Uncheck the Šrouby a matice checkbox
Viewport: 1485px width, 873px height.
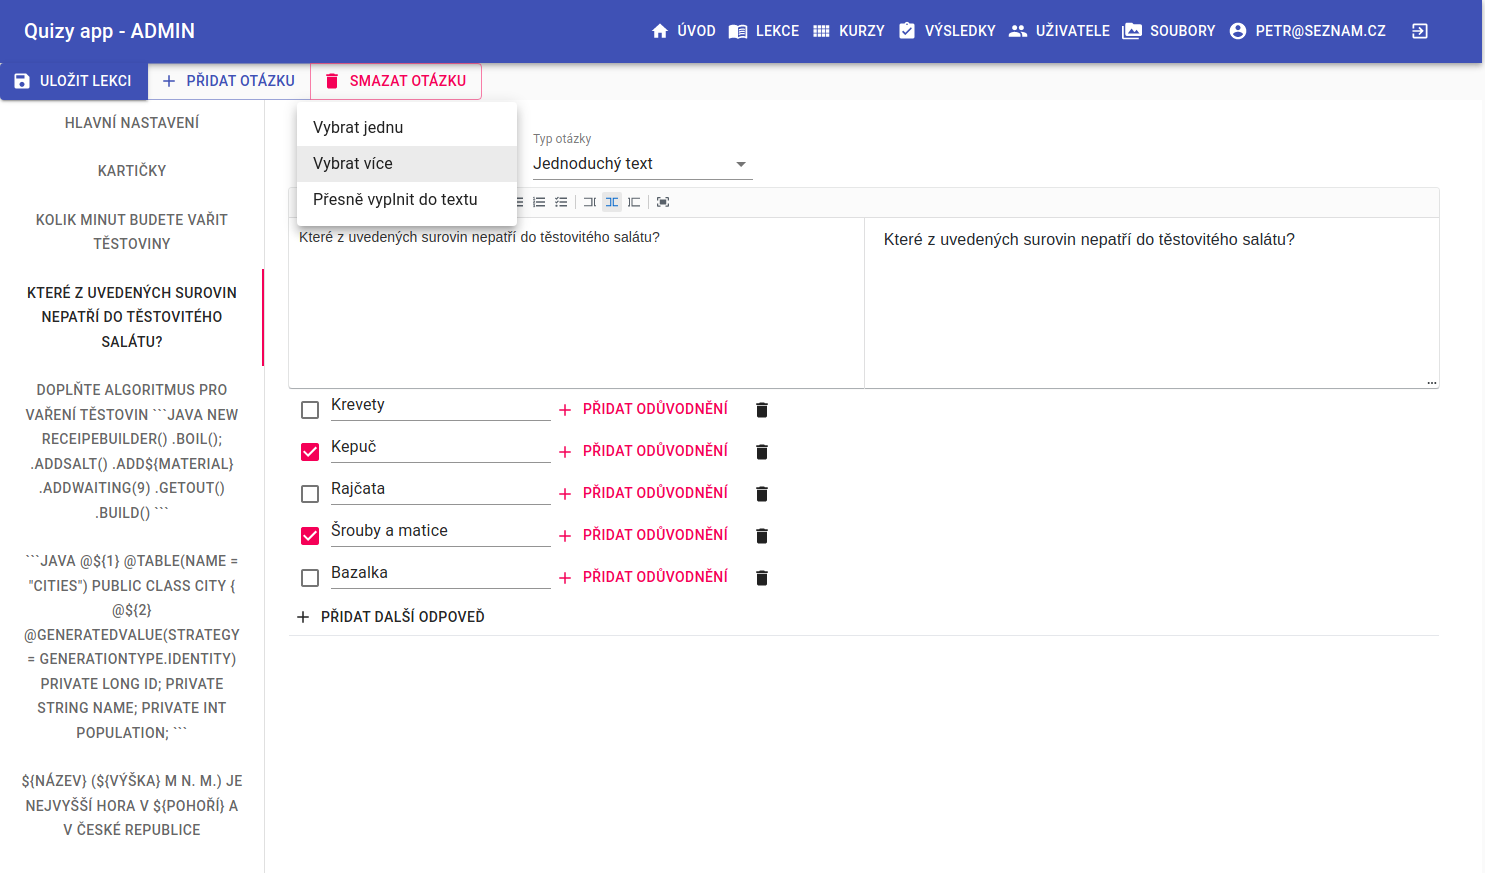point(310,536)
